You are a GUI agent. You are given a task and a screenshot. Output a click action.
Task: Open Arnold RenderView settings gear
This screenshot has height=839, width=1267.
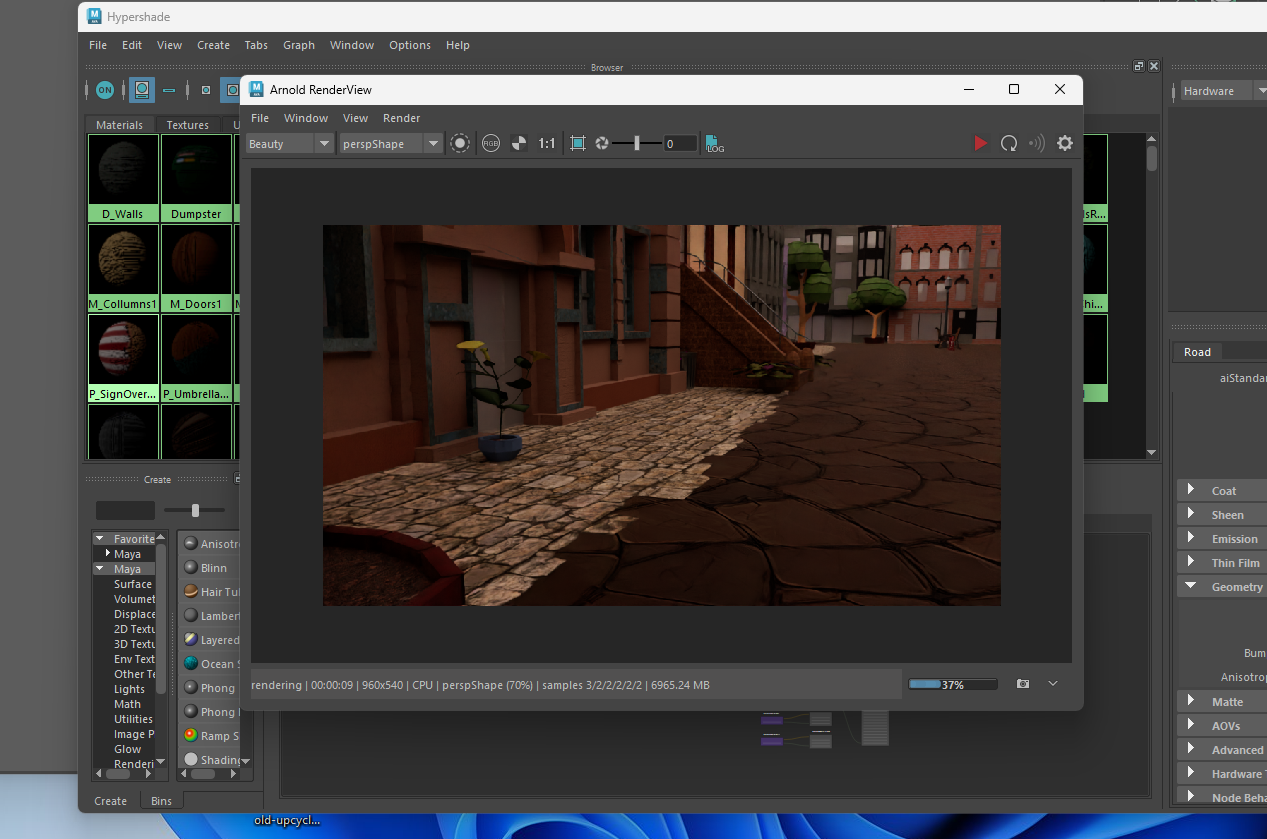1065,144
